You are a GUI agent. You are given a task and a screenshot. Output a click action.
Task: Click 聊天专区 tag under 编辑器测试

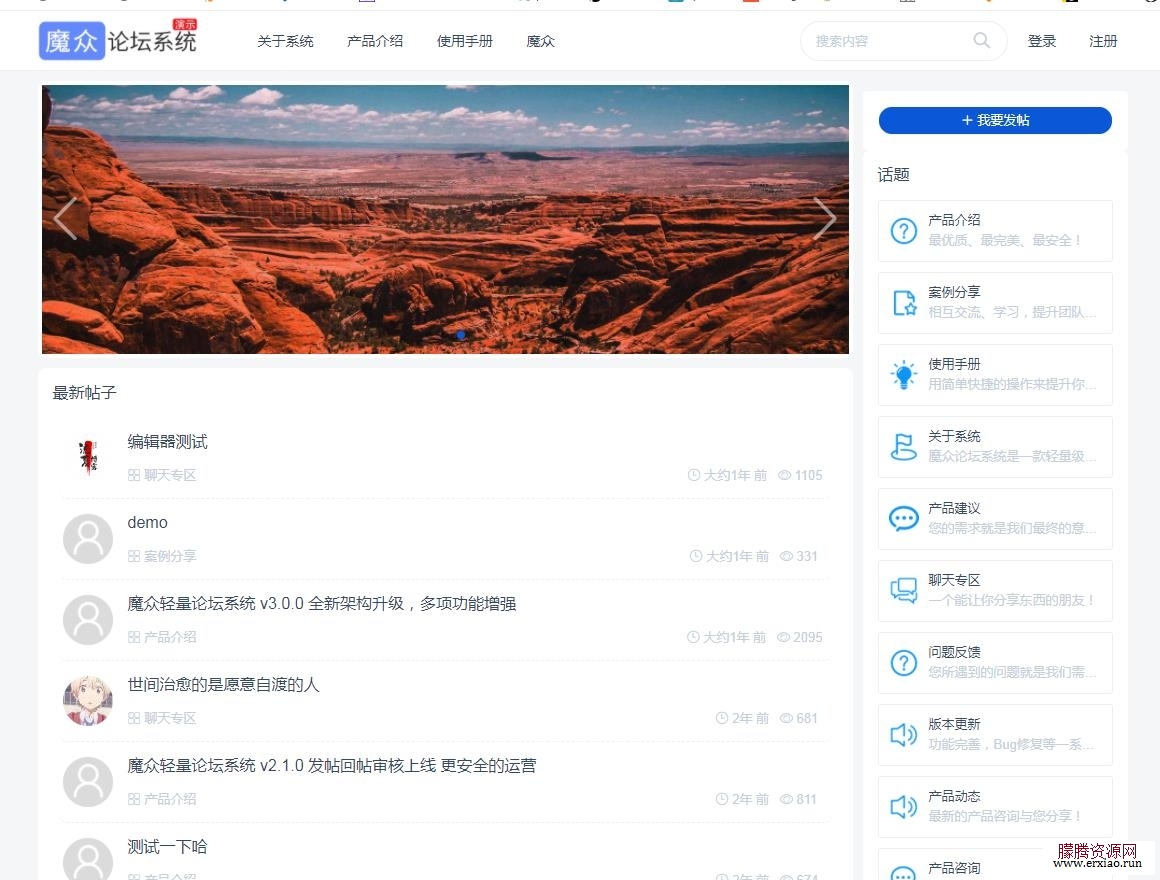(162, 475)
